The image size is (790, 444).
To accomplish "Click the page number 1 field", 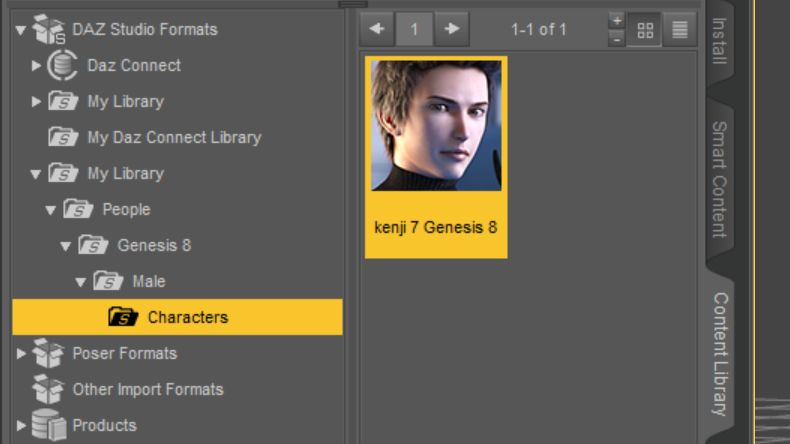I will coord(414,29).
